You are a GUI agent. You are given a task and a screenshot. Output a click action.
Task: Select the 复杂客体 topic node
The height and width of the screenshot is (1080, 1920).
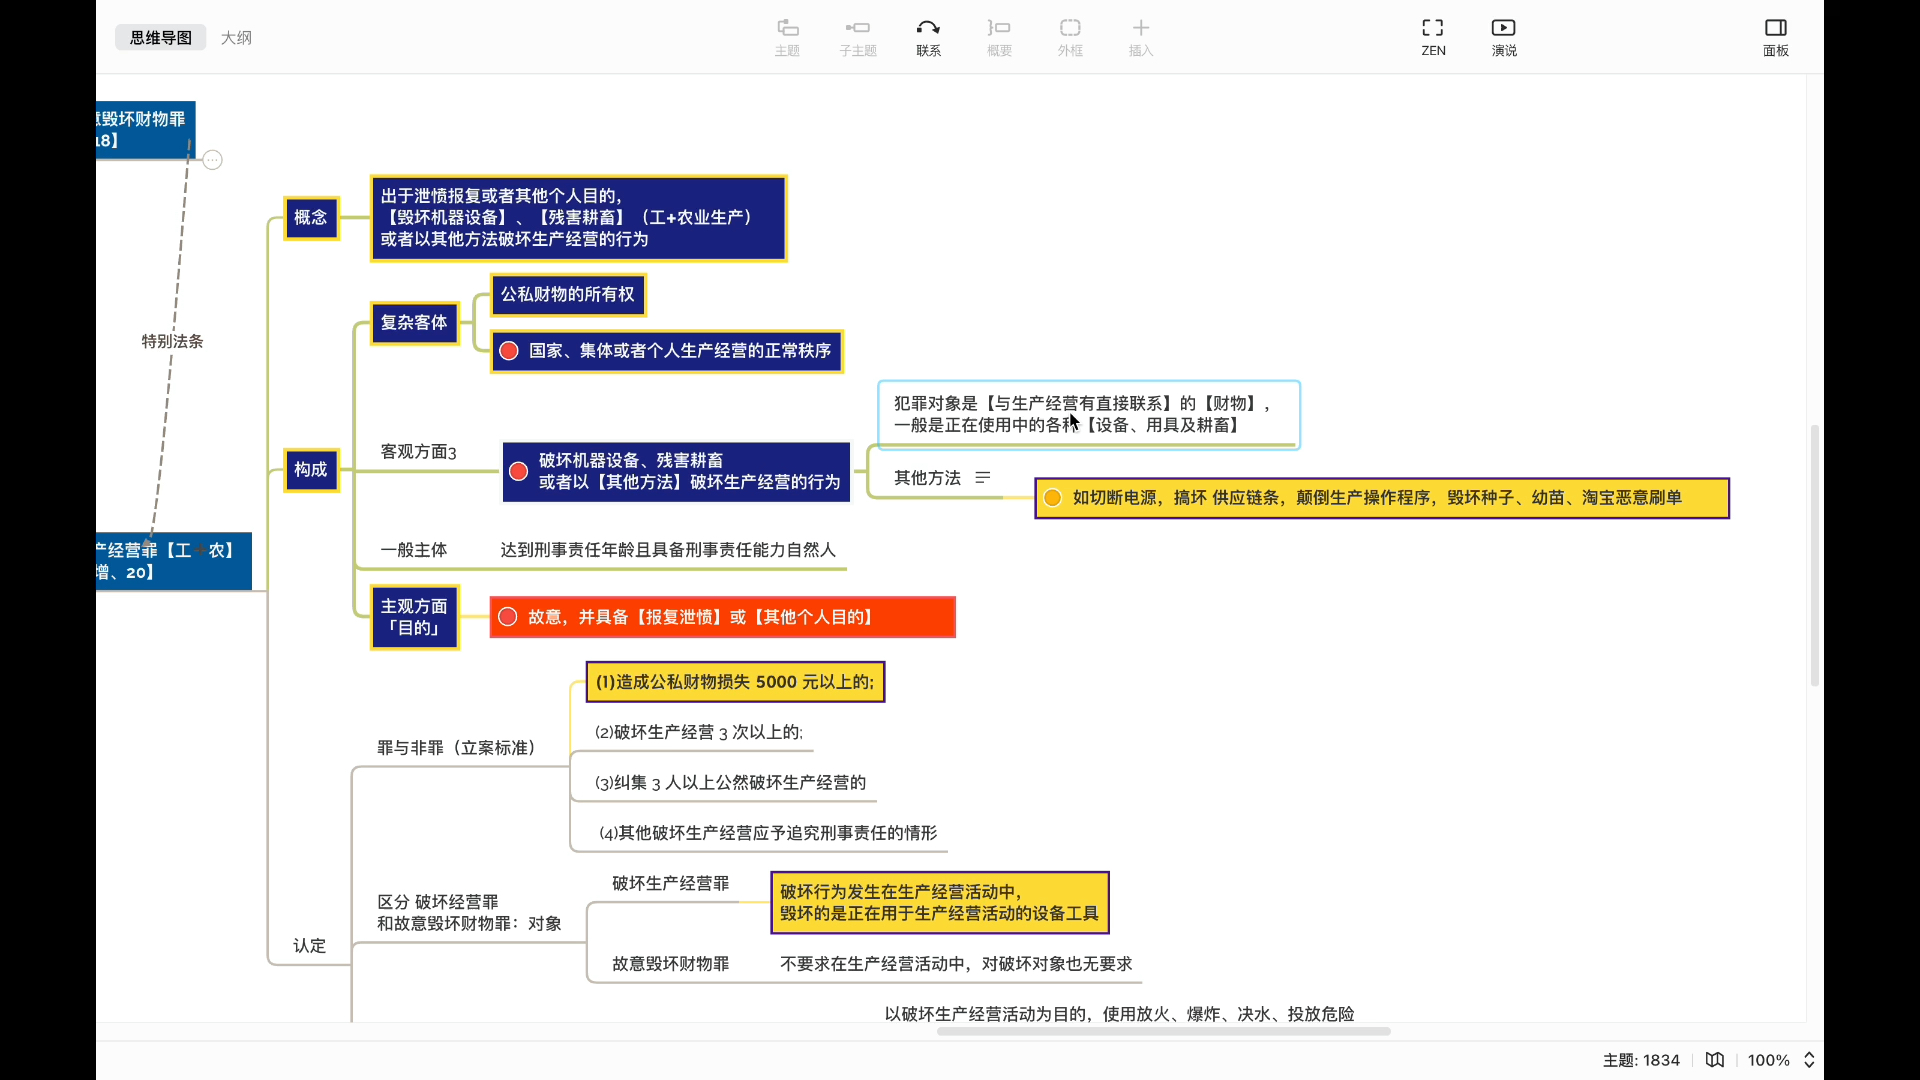click(x=414, y=323)
